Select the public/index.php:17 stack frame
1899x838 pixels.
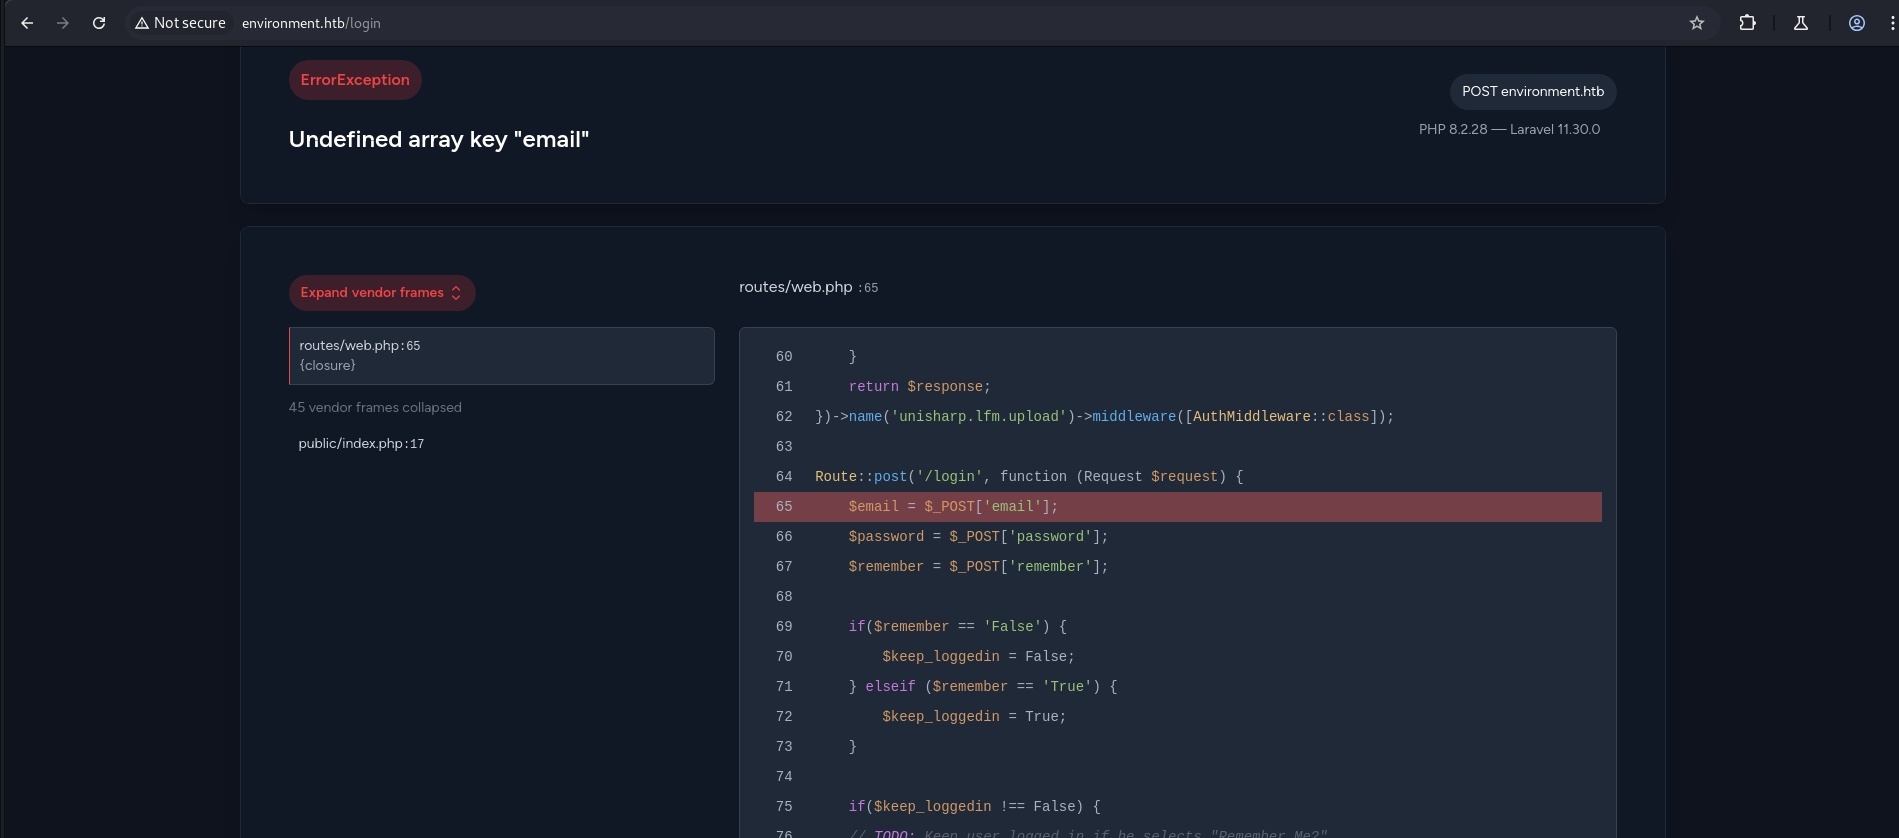pyautogui.click(x=361, y=444)
